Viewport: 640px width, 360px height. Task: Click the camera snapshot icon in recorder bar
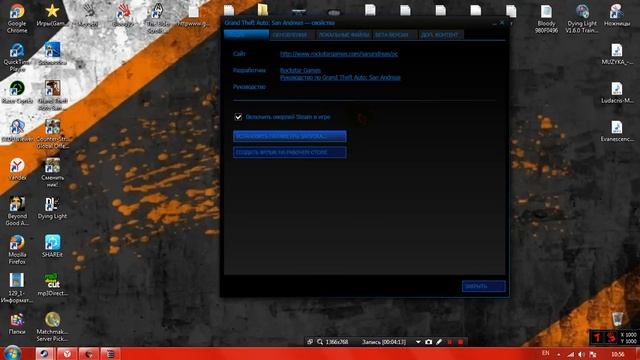coord(429,342)
